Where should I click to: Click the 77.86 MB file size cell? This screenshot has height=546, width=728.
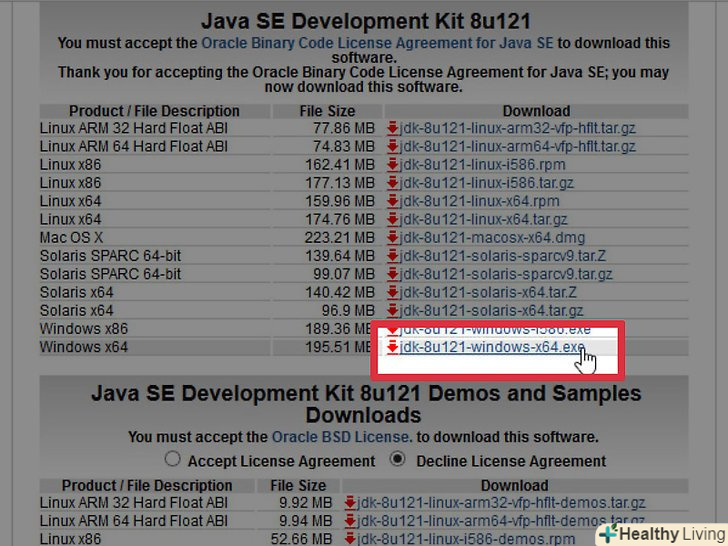344,128
